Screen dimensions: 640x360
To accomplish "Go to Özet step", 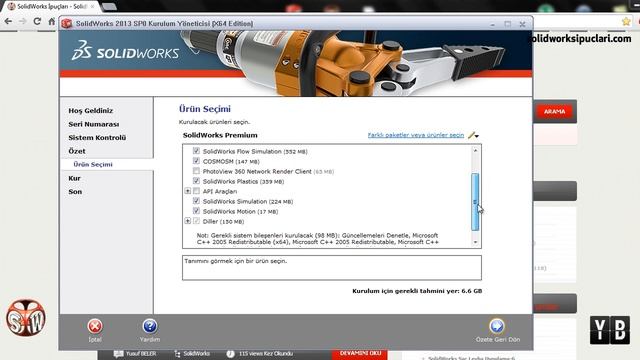I will (77, 151).
